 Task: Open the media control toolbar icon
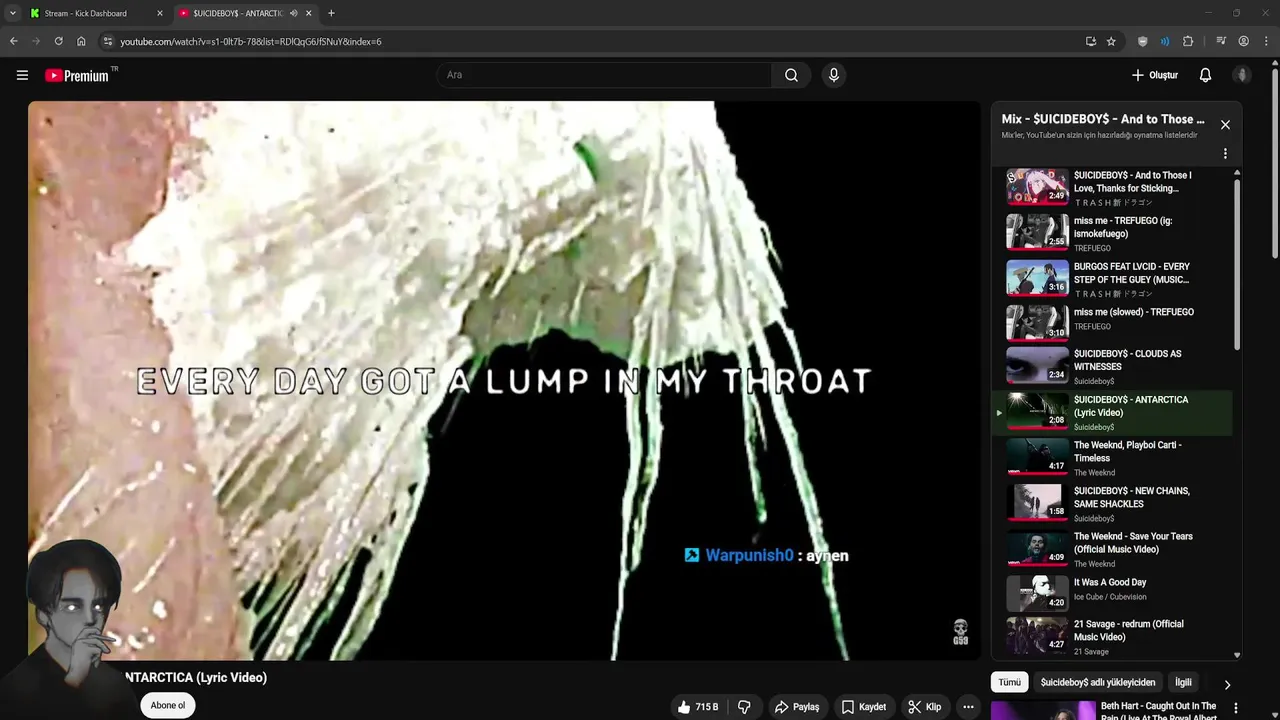[x=1221, y=41]
